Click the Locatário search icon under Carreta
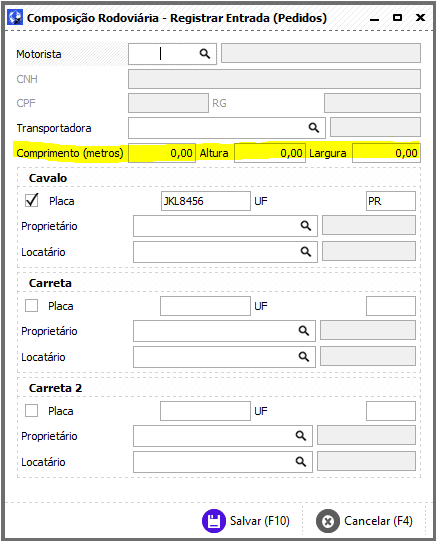 coord(304,357)
